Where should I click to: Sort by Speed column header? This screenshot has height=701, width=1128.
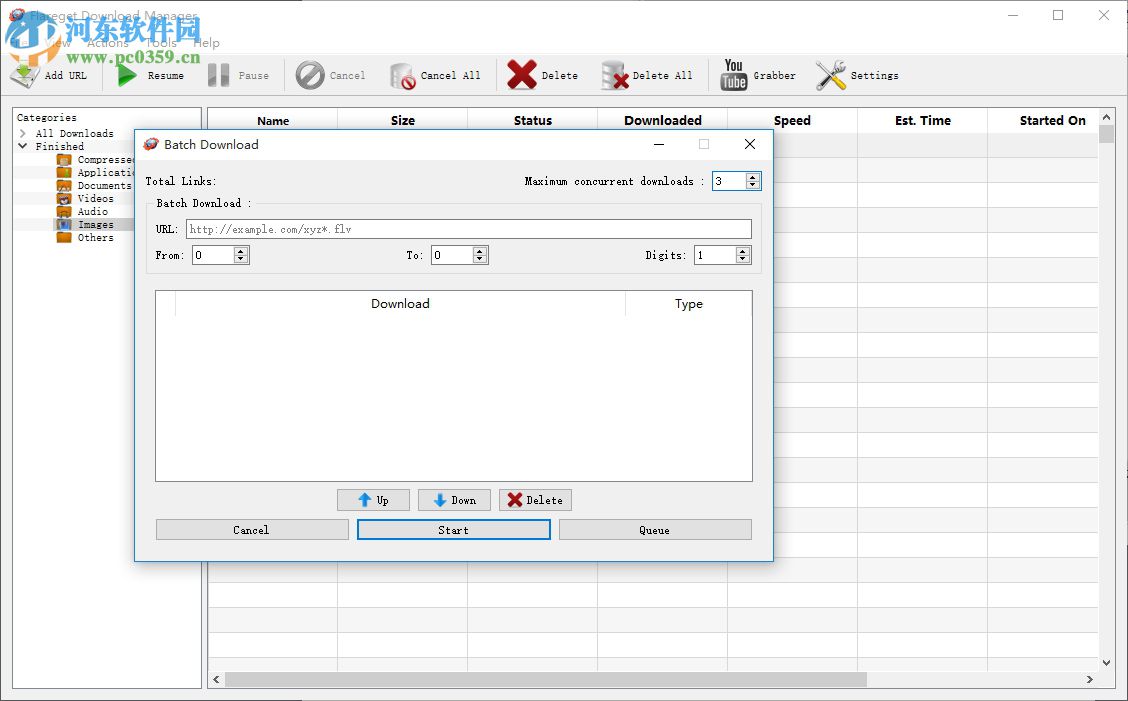click(x=792, y=120)
